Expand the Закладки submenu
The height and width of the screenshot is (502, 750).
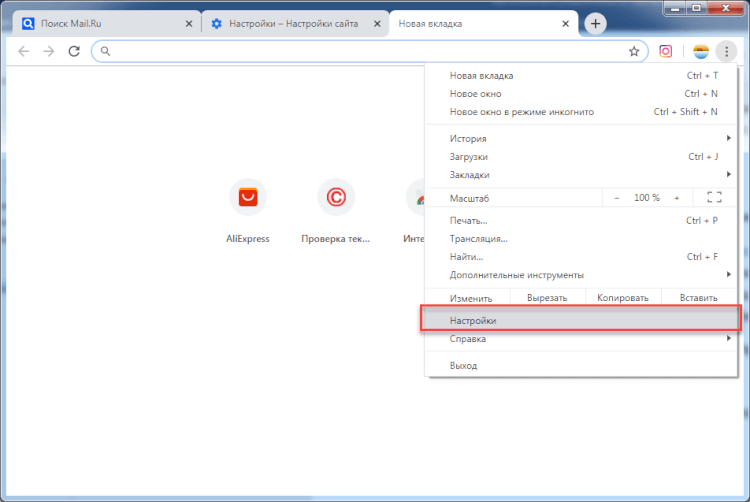(x=581, y=175)
